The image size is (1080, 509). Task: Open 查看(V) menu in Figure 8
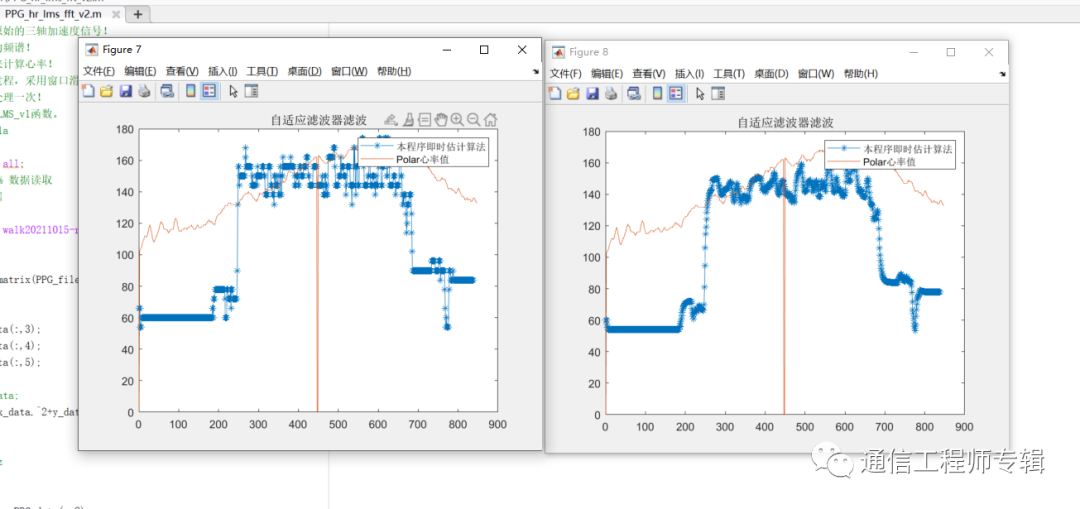(x=649, y=74)
